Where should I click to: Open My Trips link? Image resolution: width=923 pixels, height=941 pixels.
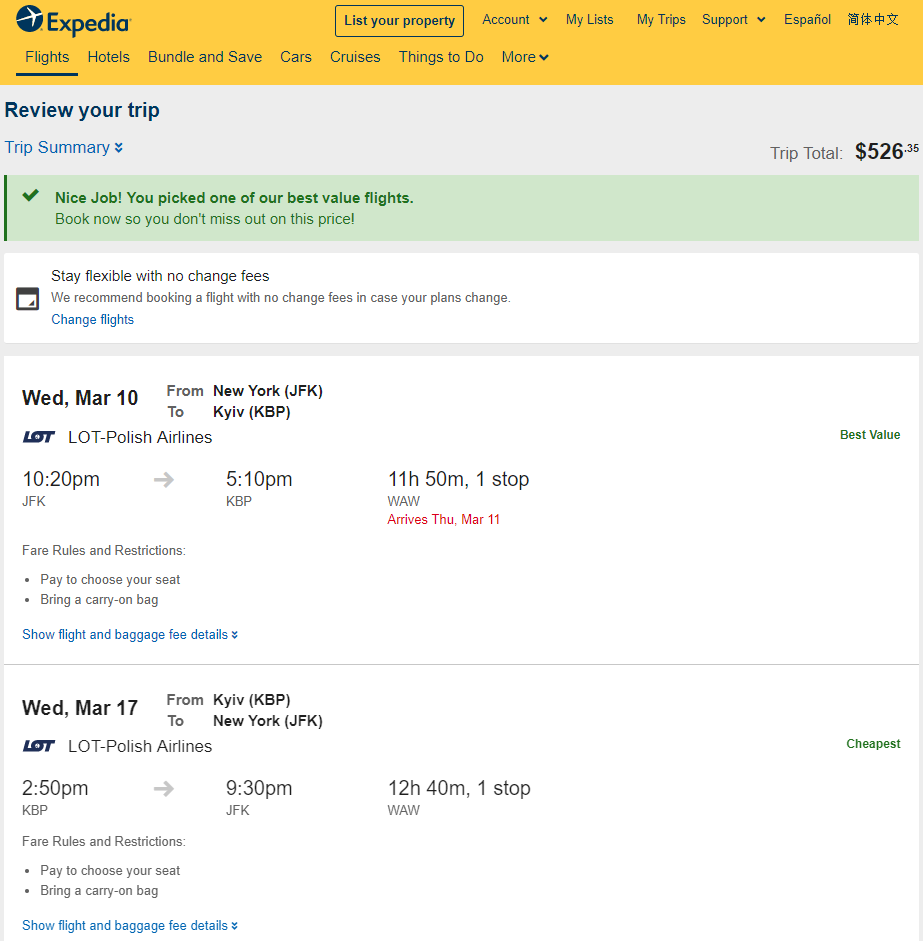[661, 20]
